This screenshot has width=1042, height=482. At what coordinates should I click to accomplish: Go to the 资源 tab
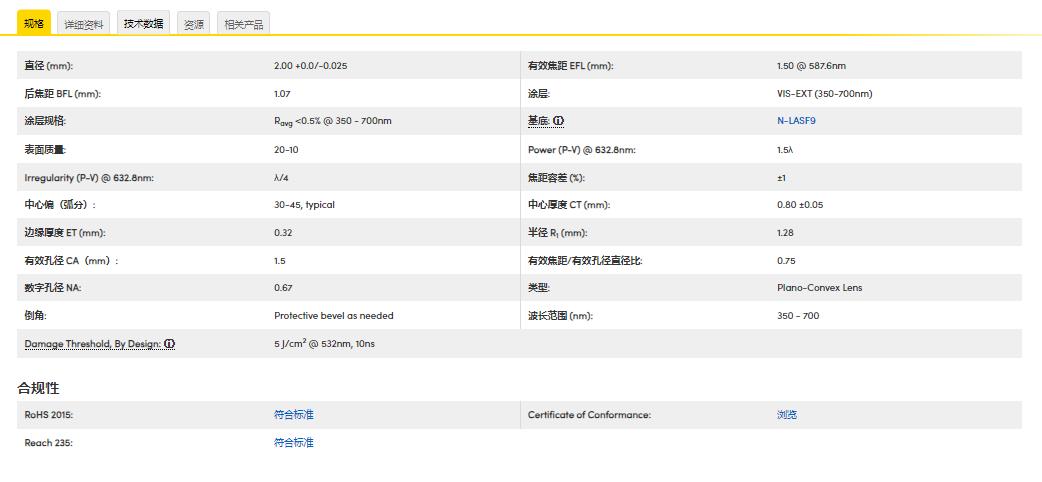[193, 24]
